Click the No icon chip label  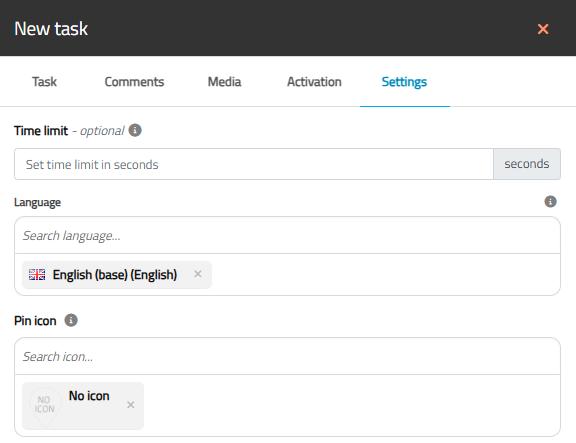click(x=89, y=396)
